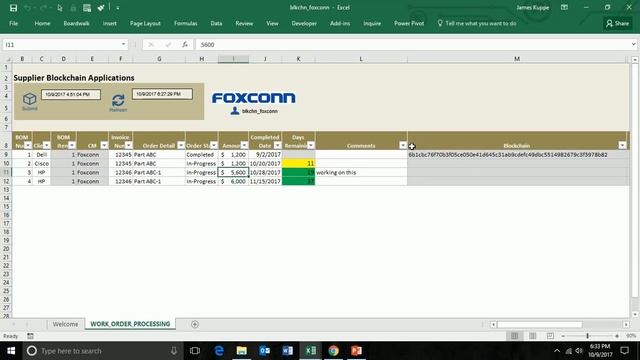Open the Amount column filter dropdown
The width and height of the screenshot is (640, 360).
point(244,145)
